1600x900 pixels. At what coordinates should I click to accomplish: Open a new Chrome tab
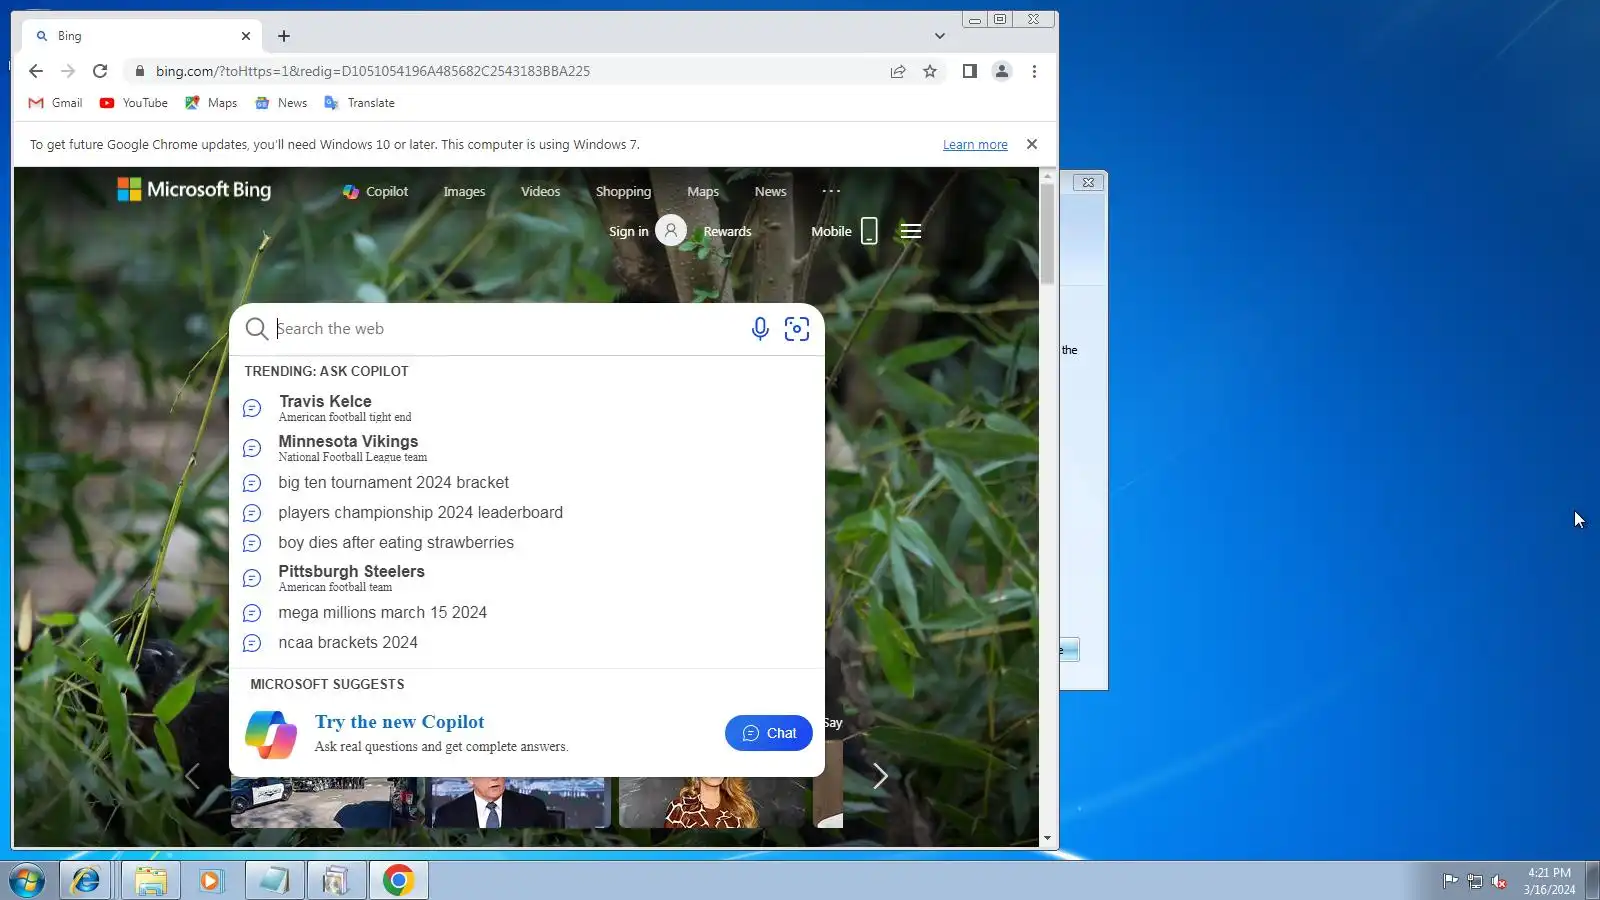(284, 36)
